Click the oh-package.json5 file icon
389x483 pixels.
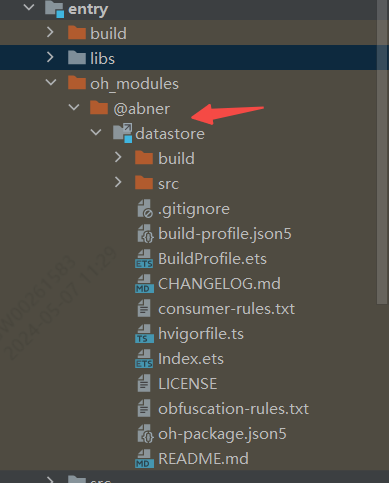[x=145, y=433]
